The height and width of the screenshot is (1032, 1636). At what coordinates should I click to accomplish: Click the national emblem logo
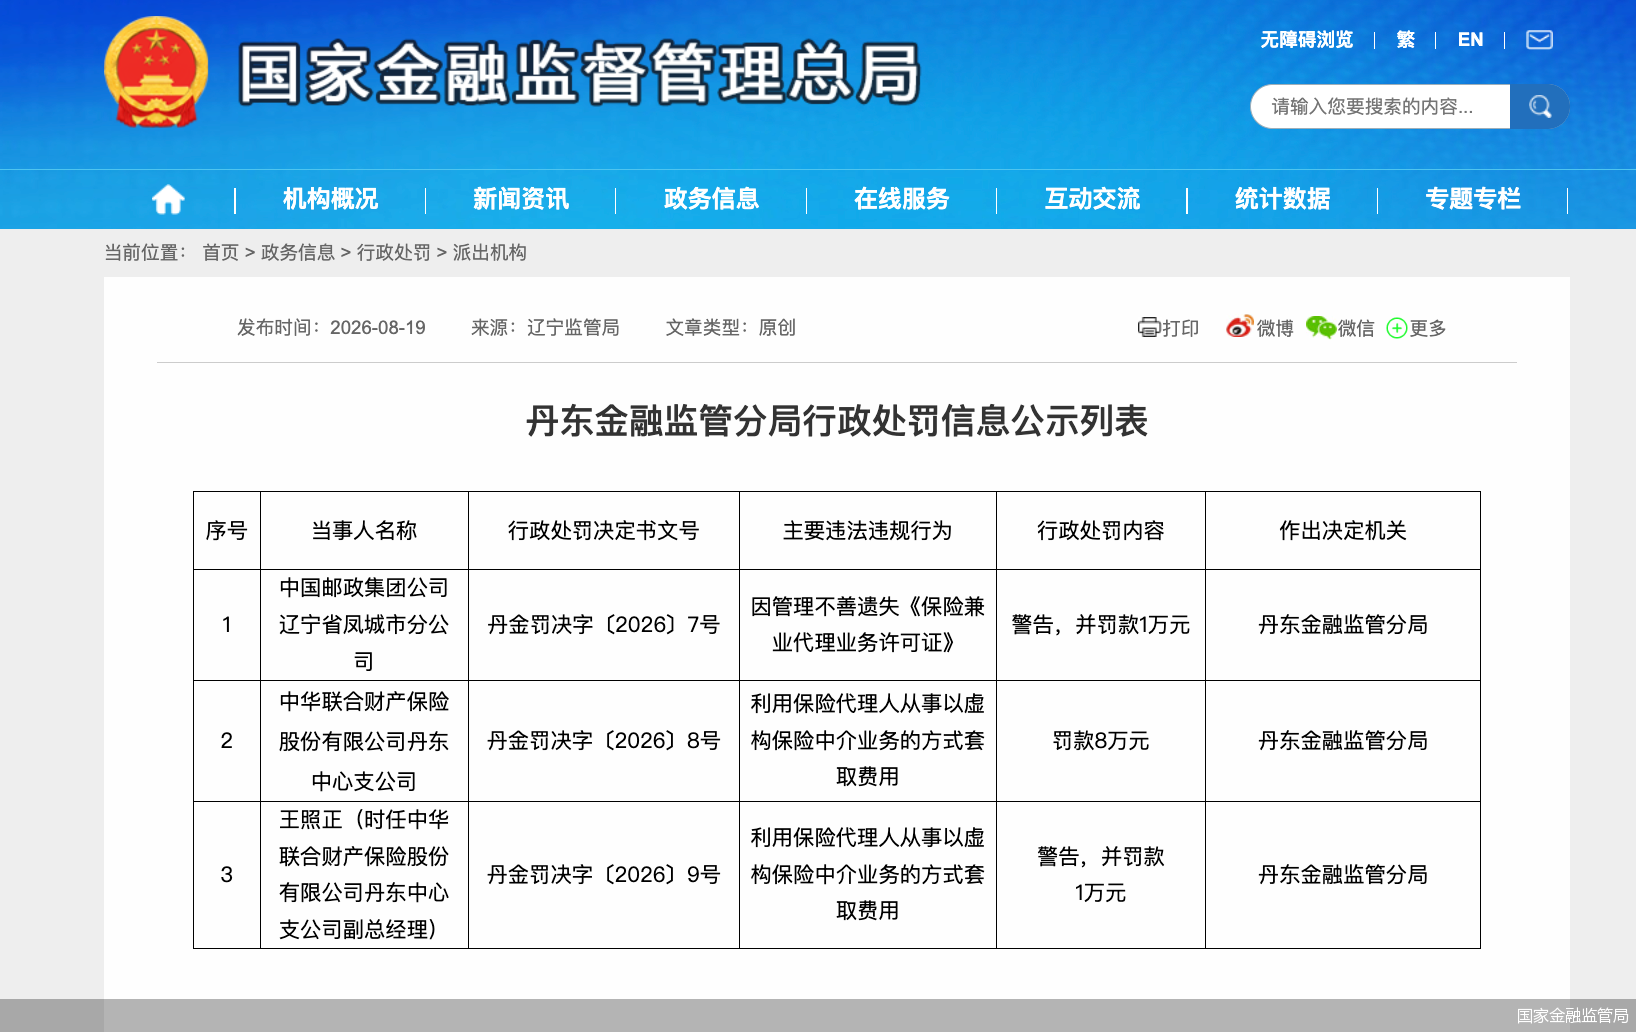click(x=156, y=72)
